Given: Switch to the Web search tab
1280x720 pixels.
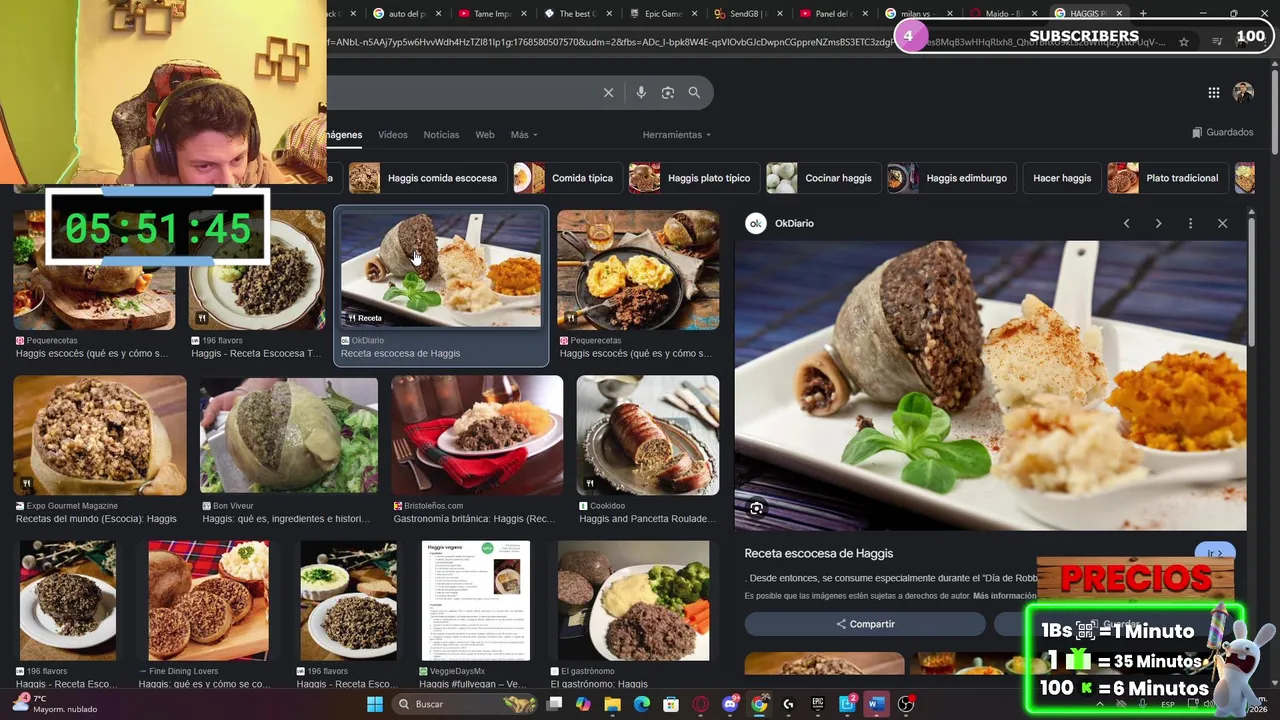Looking at the screenshot, I should 485,135.
